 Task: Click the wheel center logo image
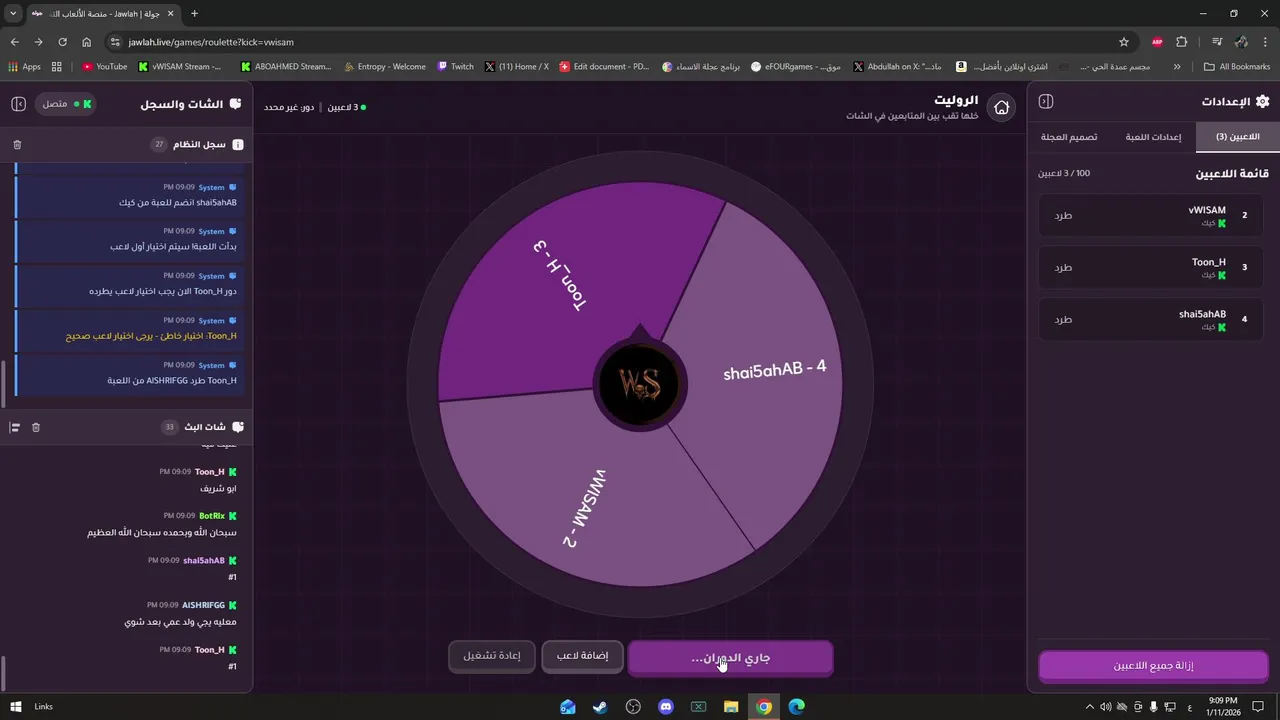639,385
